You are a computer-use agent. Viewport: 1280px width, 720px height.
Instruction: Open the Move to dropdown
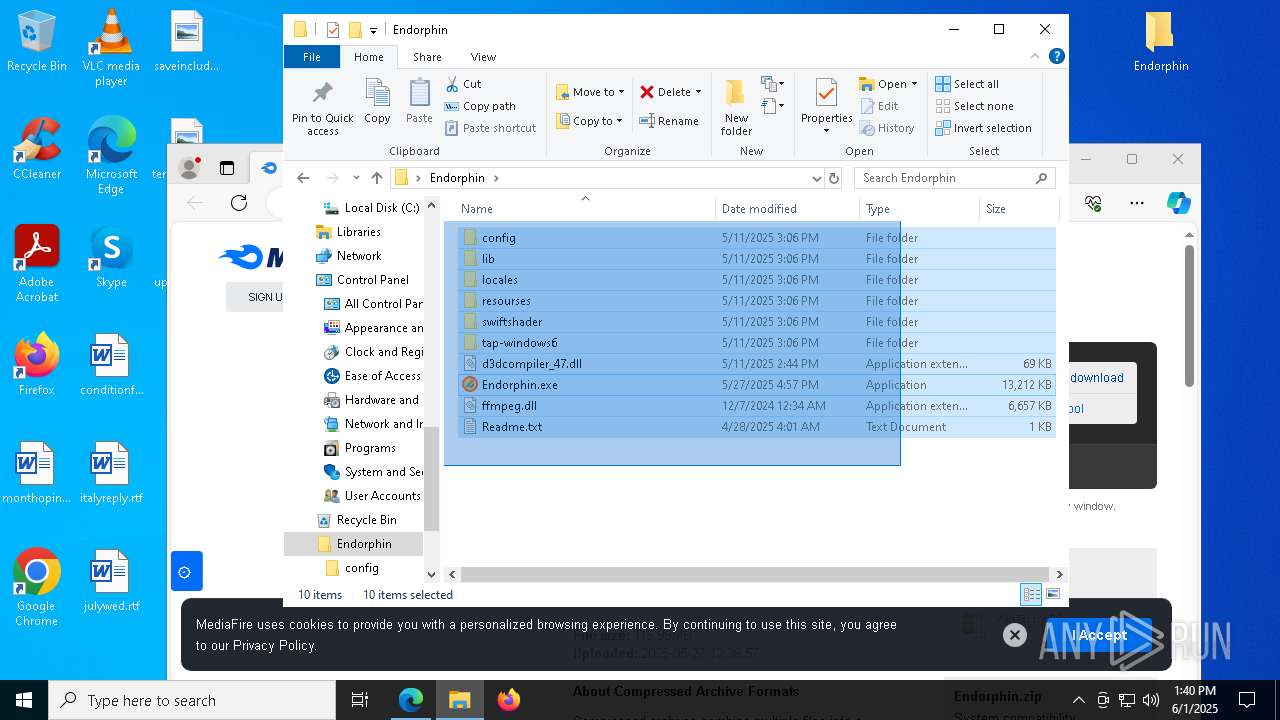590,92
